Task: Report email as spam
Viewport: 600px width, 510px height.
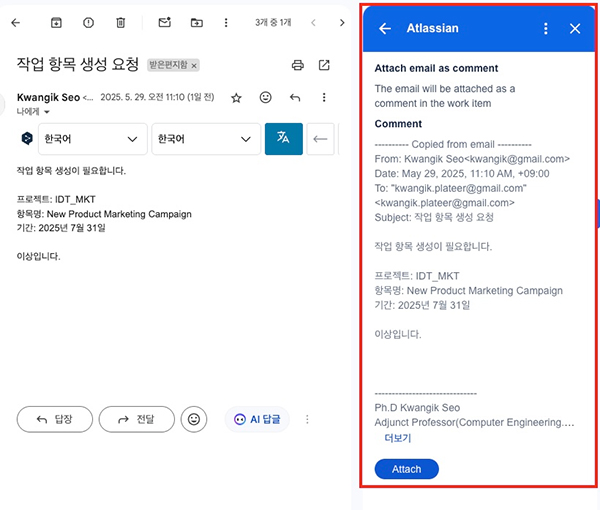Action: pos(88,23)
